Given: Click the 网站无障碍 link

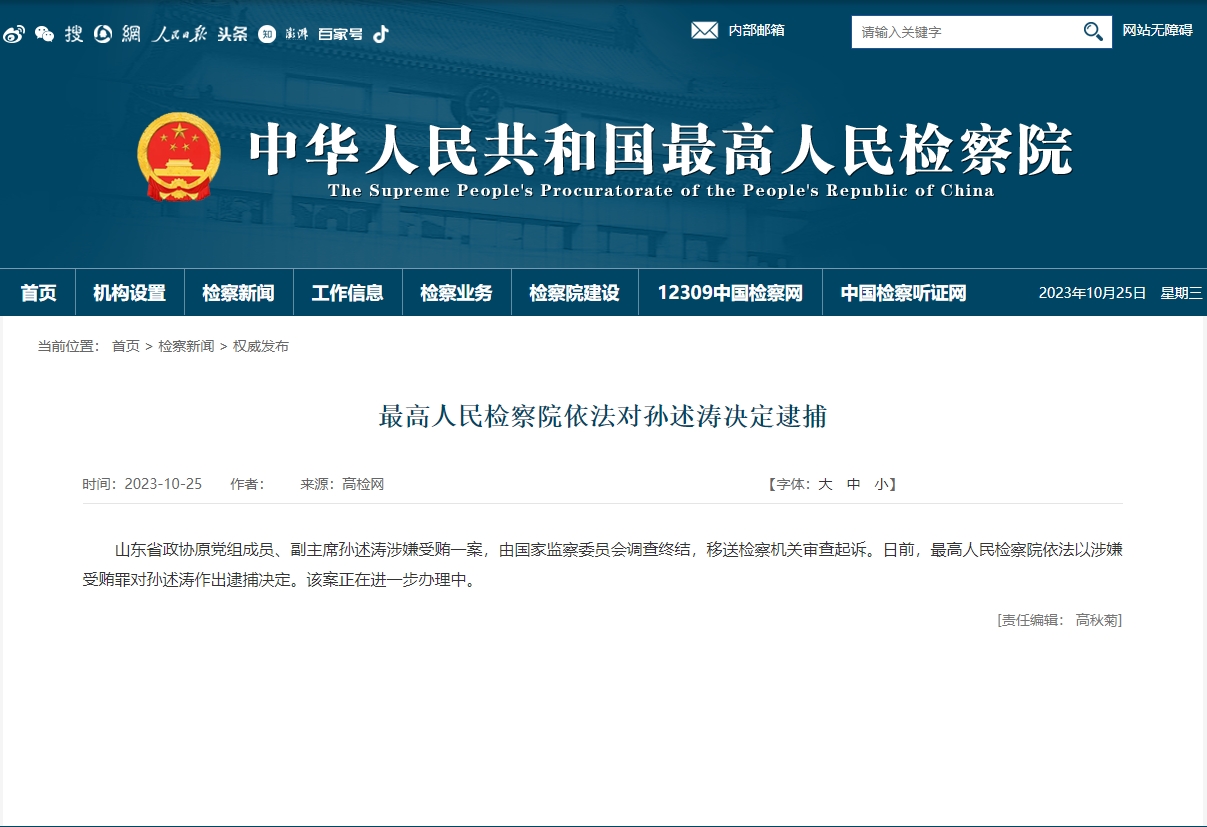Looking at the screenshot, I should coord(1156,31).
